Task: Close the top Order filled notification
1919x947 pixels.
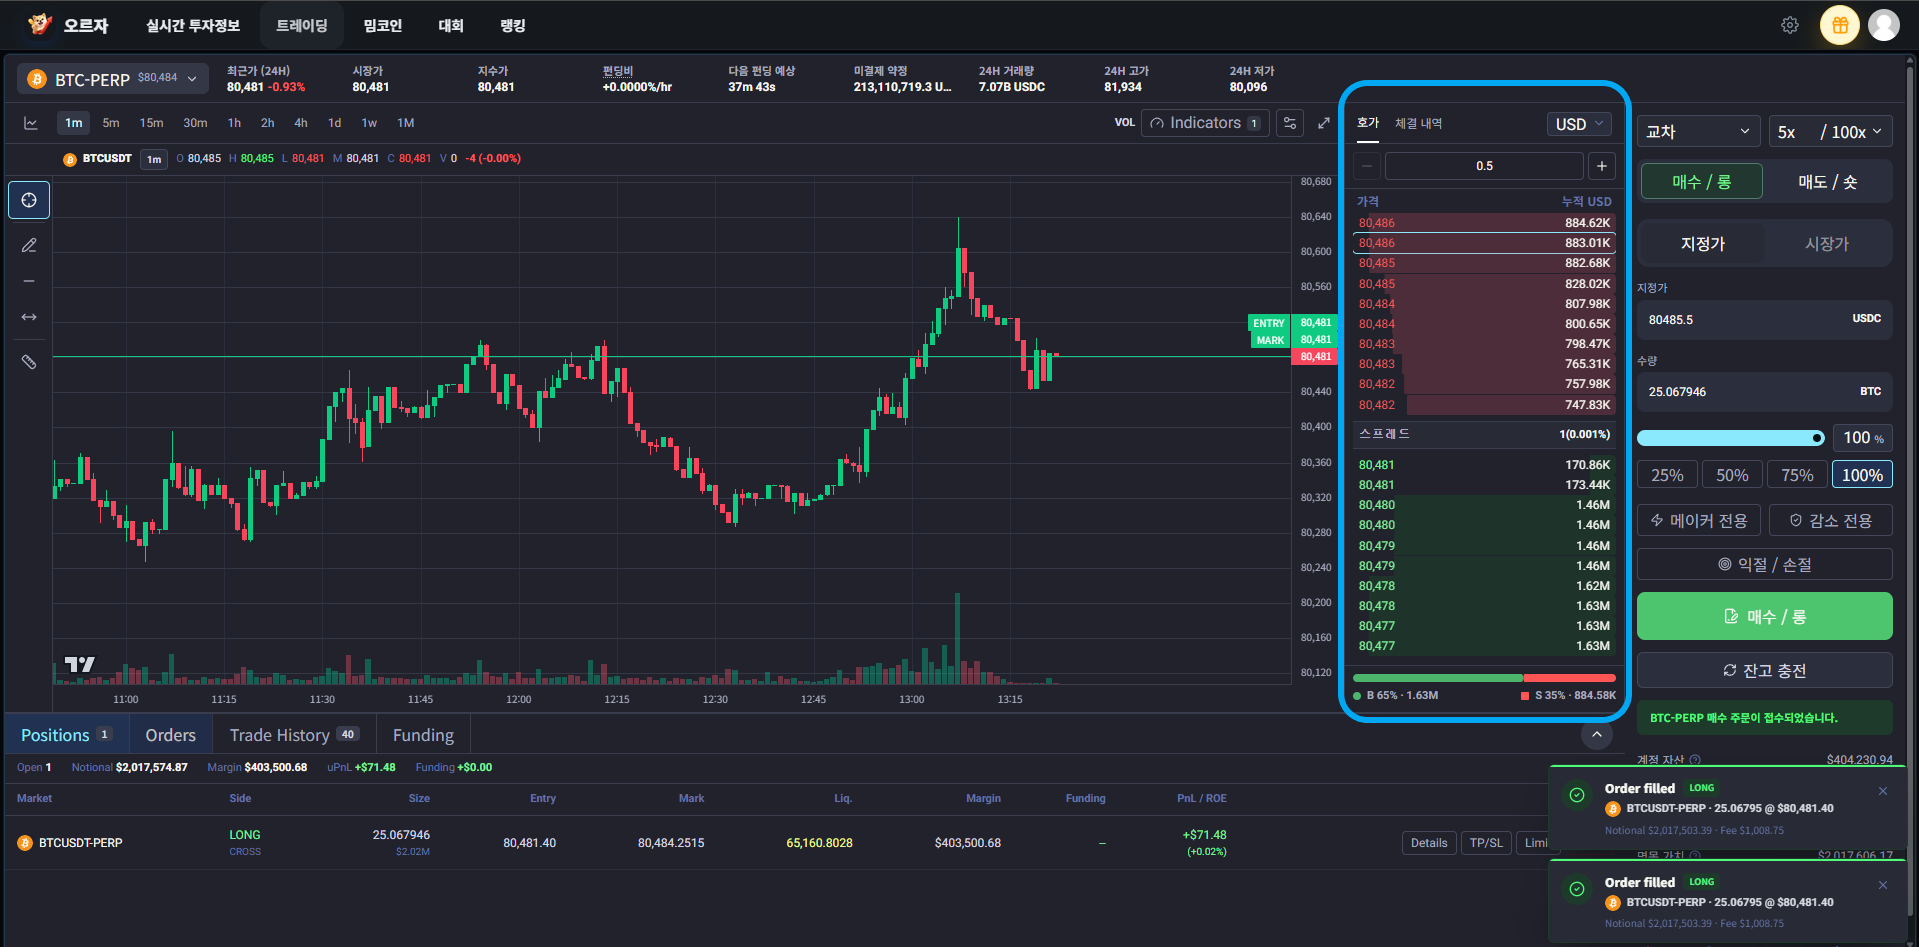Action: [x=1883, y=791]
